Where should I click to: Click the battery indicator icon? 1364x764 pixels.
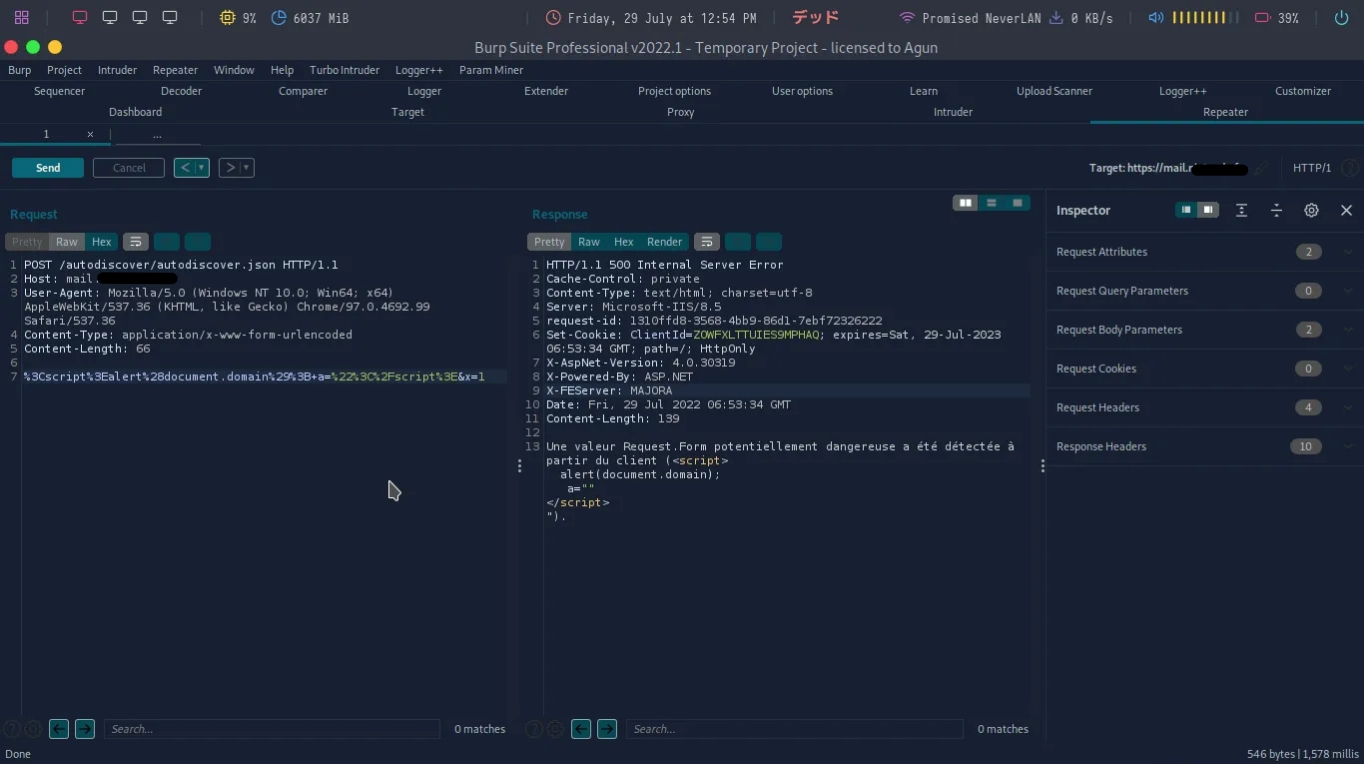tap(1262, 18)
